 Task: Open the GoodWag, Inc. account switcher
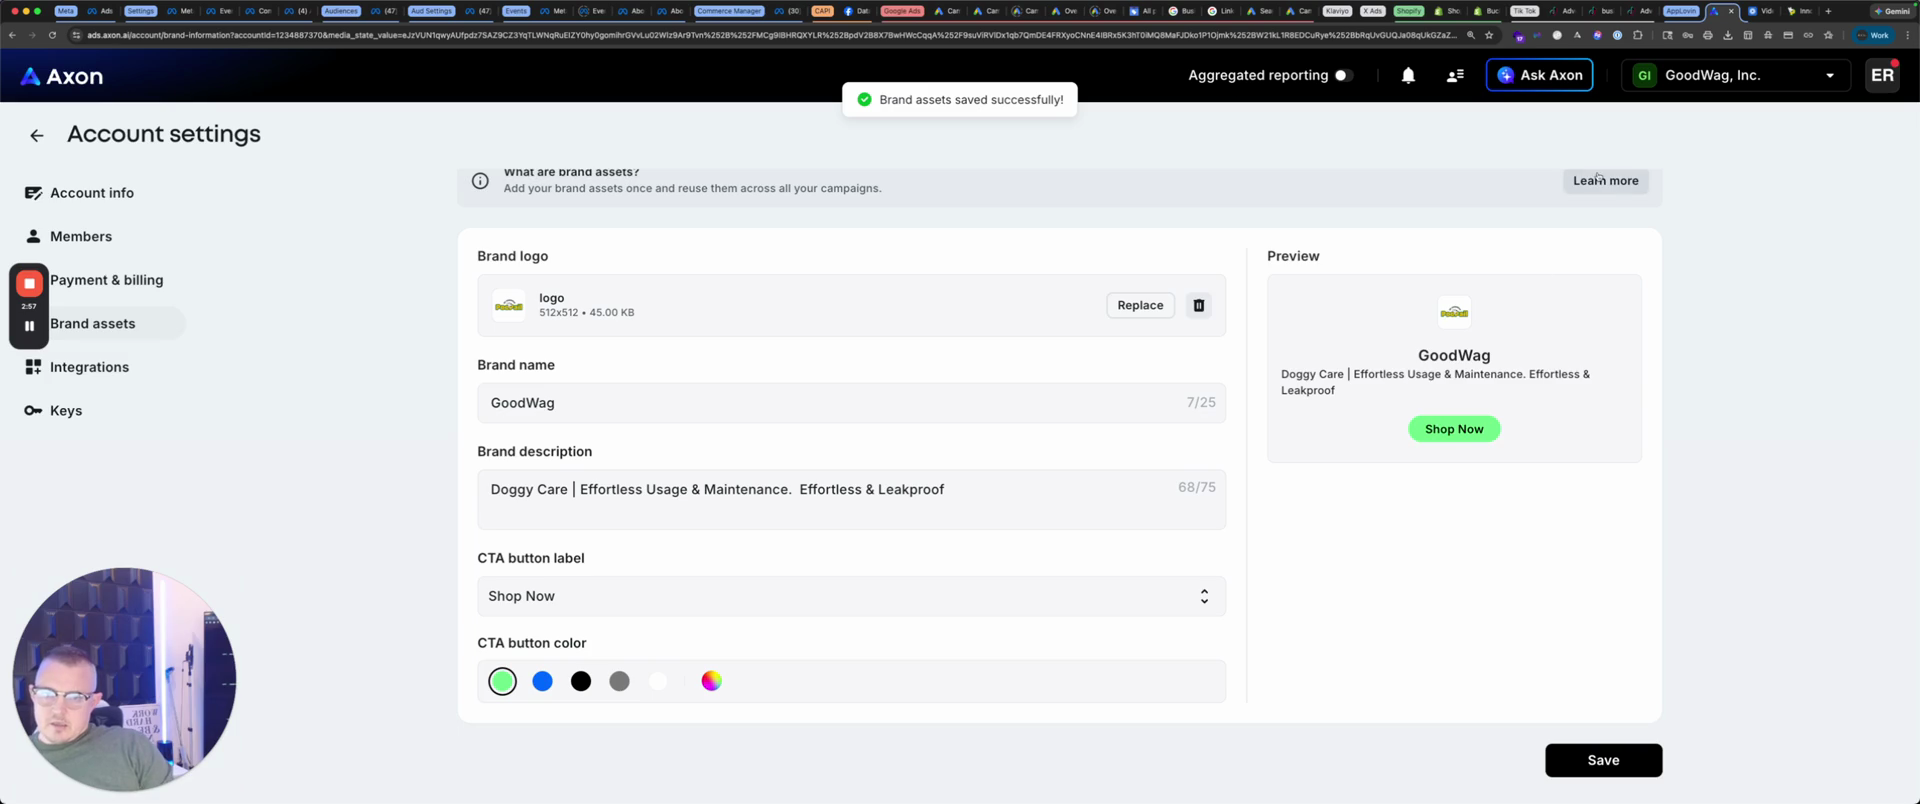1734,76
